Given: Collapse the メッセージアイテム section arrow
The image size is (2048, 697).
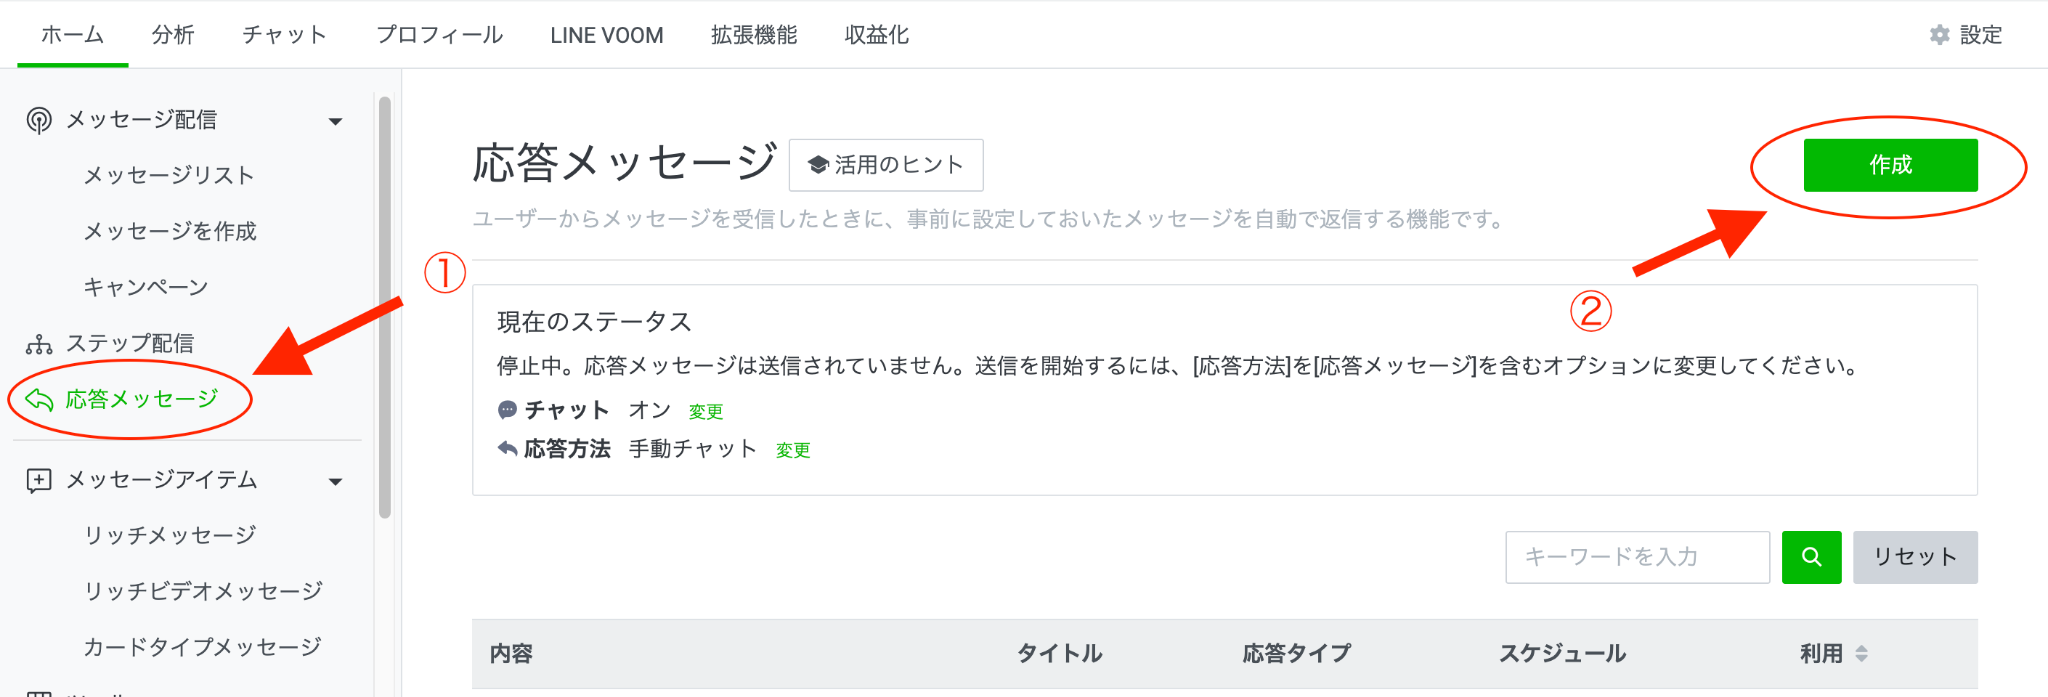Looking at the screenshot, I should tap(336, 482).
